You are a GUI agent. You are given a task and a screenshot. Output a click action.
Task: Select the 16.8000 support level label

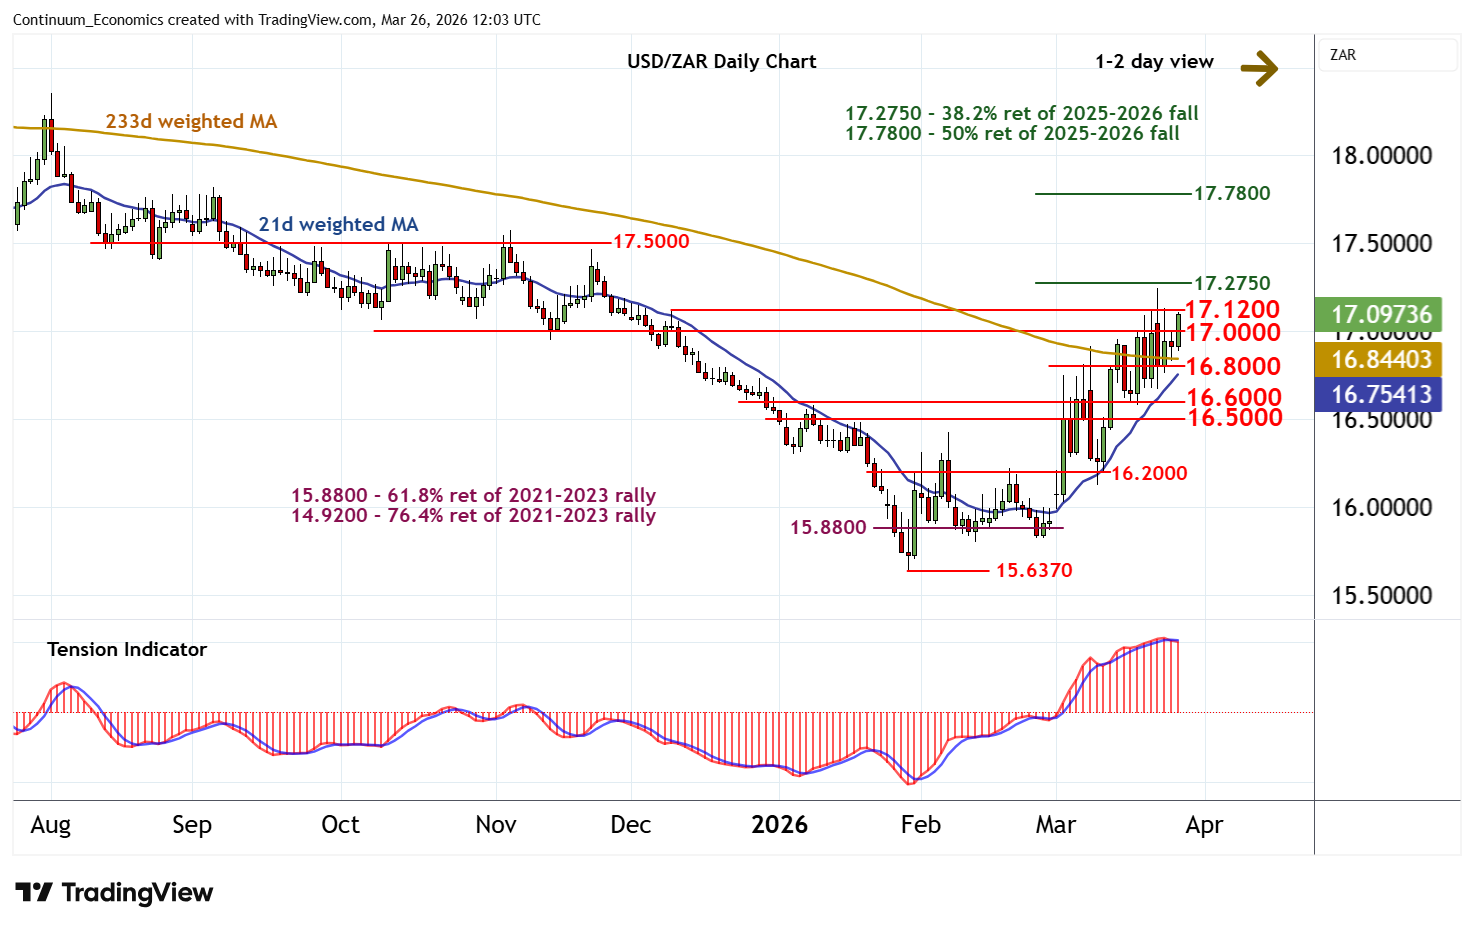pos(1232,366)
